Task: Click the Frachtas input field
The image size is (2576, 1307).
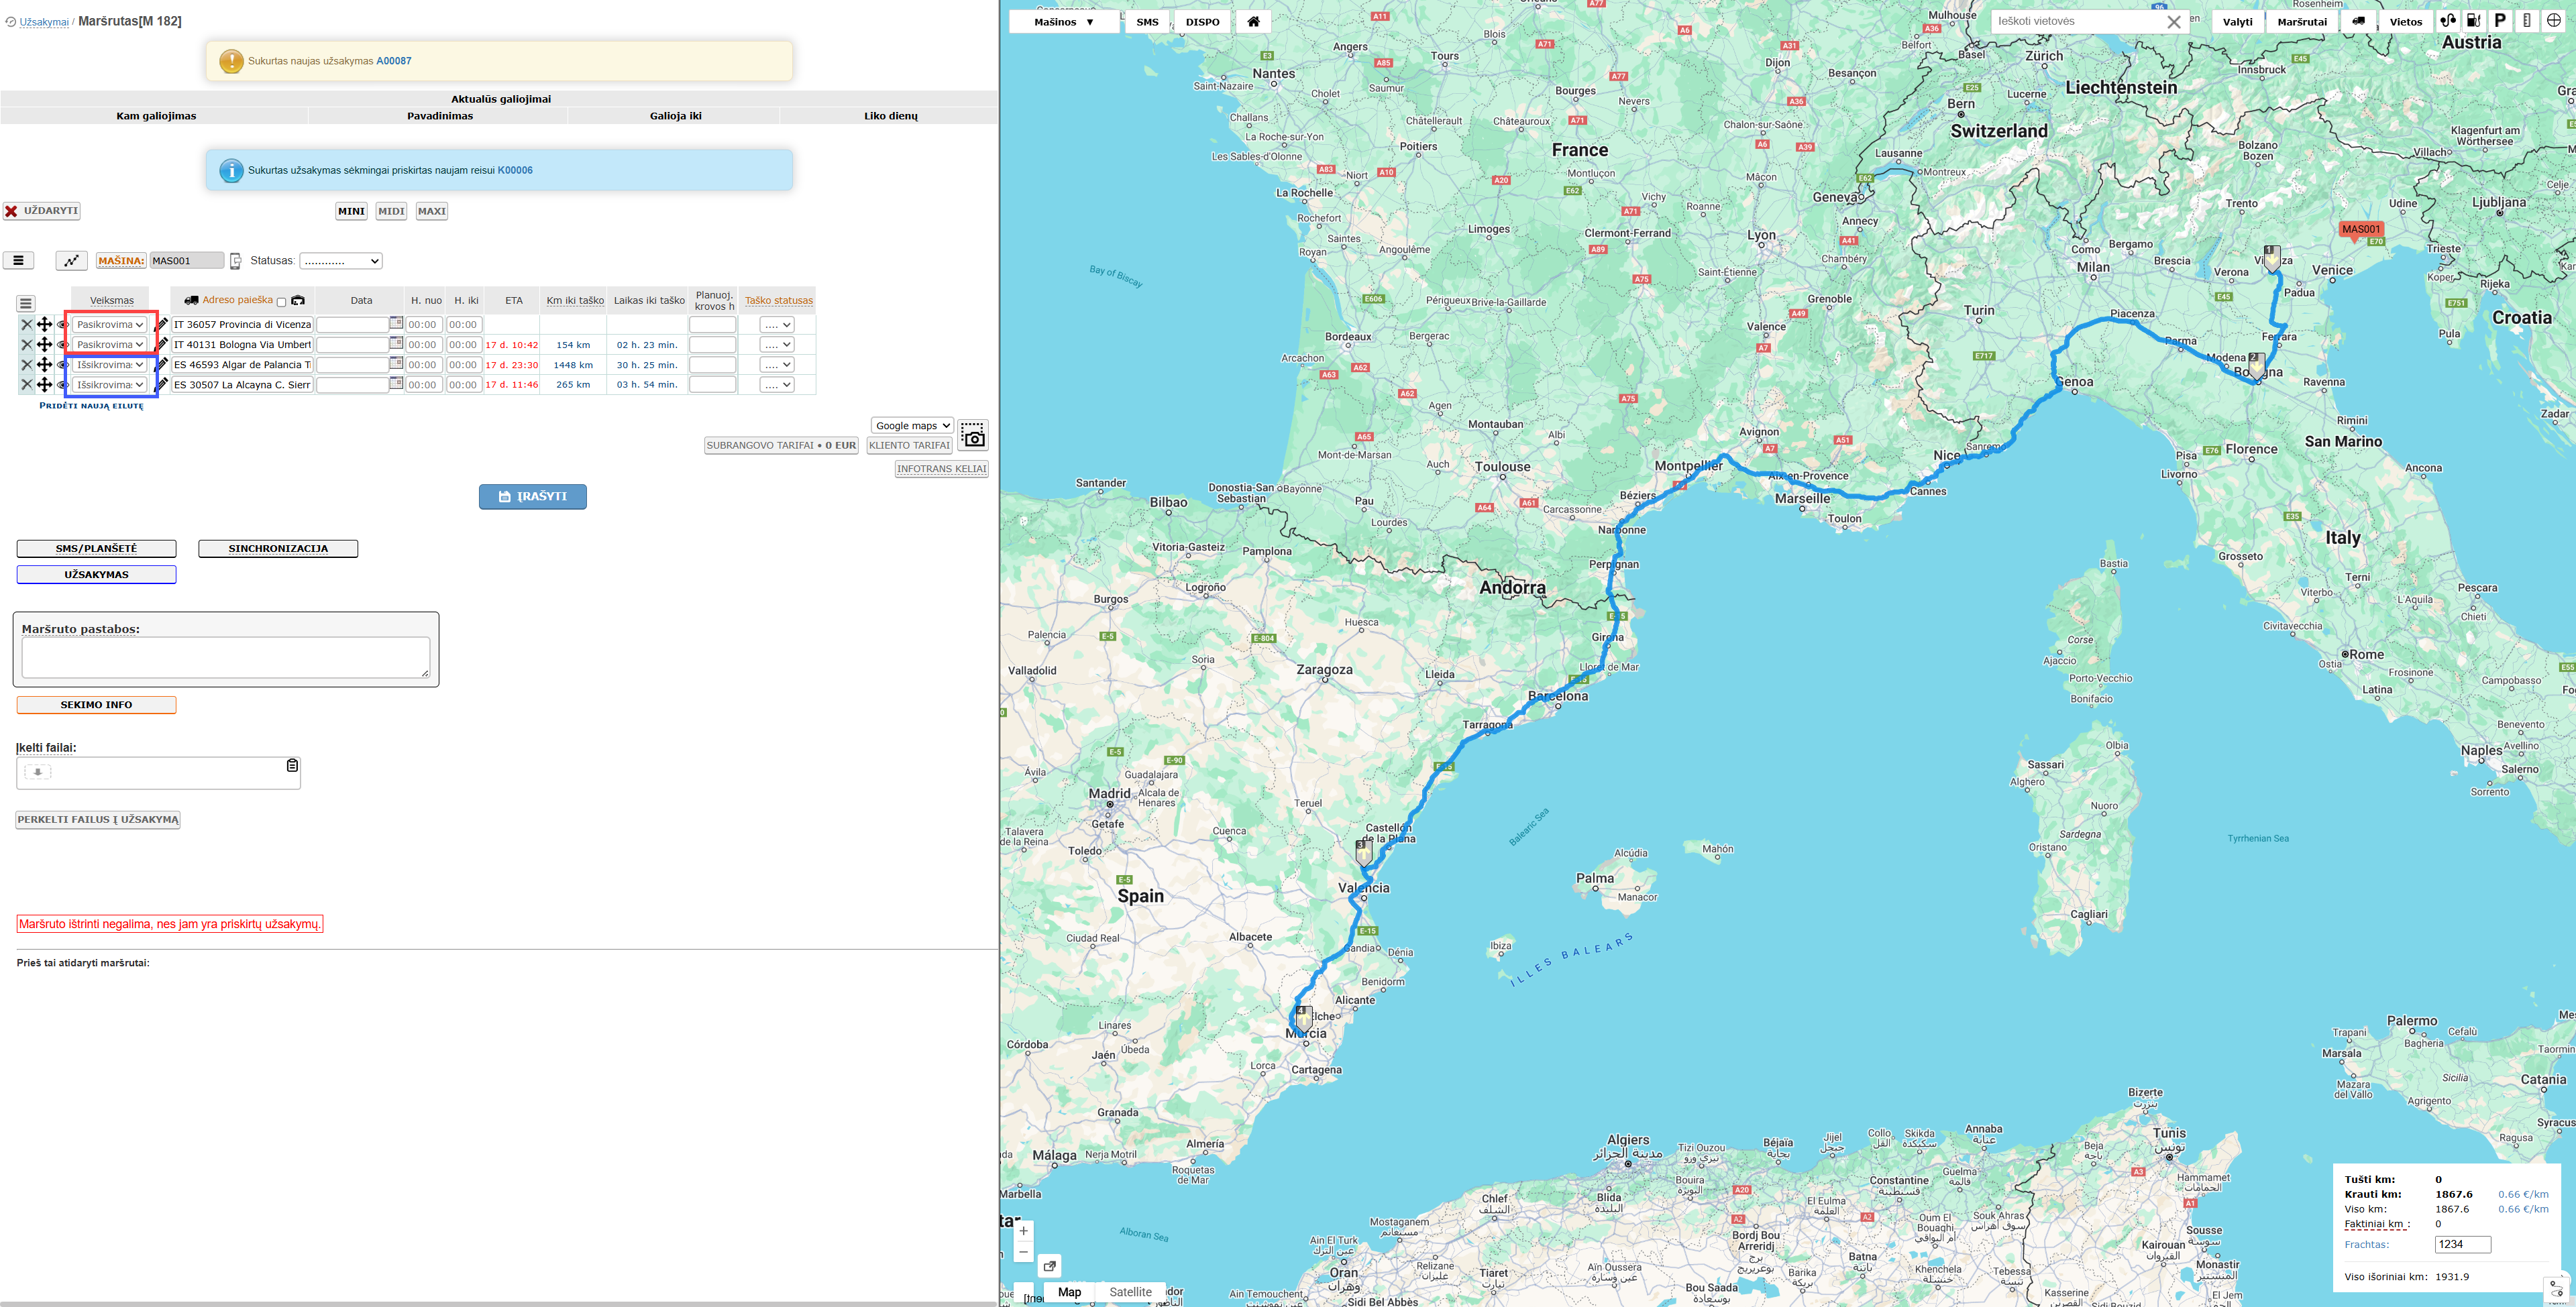Action: [2462, 1244]
